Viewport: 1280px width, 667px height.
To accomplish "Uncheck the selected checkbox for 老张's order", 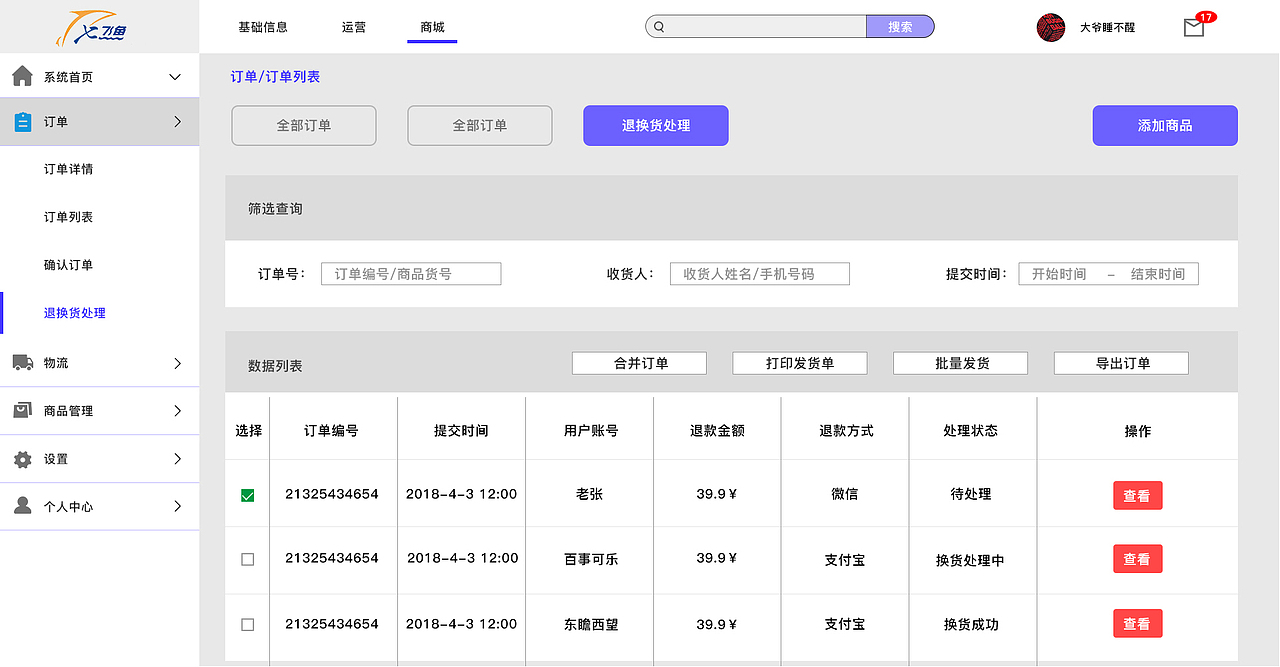I will pos(247,494).
